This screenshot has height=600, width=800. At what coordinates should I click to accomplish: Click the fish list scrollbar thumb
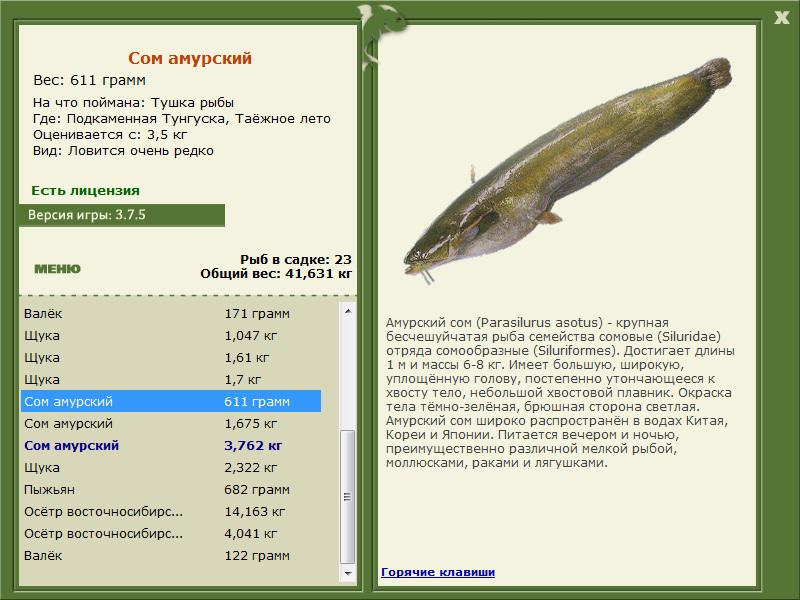tap(347, 496)
